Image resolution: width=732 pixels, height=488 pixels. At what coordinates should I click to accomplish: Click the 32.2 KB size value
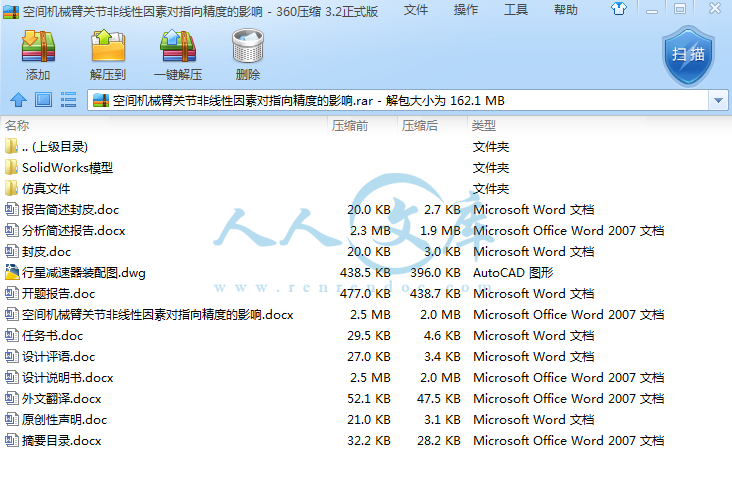tap(369, 441)
